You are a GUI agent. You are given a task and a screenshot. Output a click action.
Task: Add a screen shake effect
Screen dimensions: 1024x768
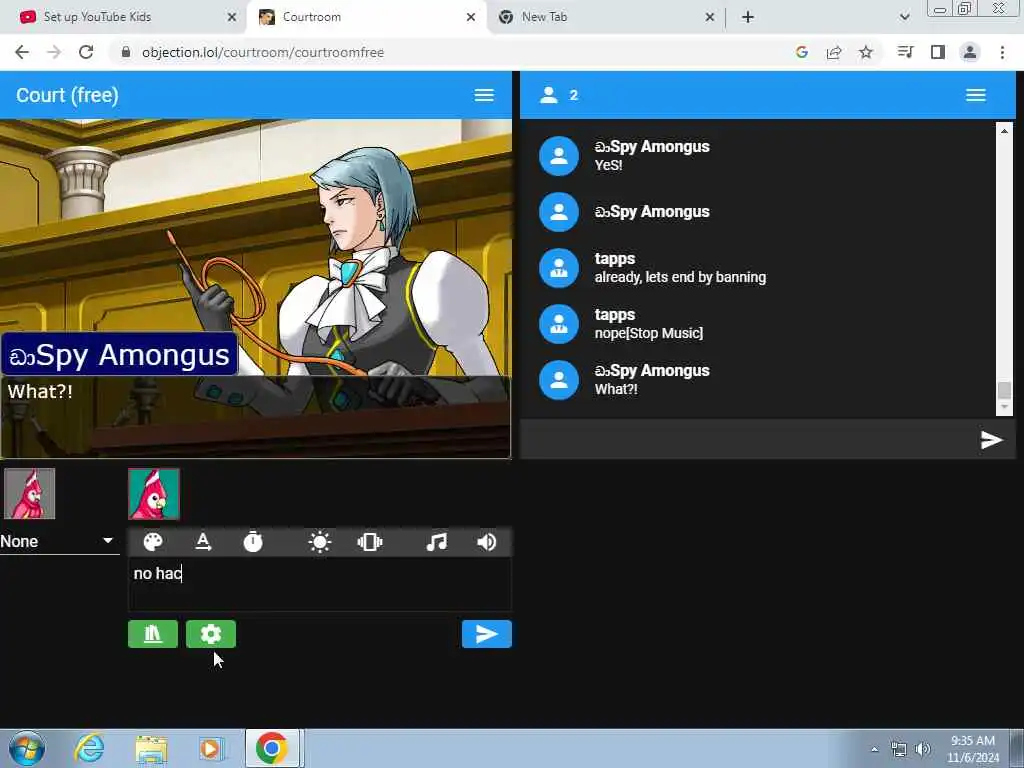point(370,542)
